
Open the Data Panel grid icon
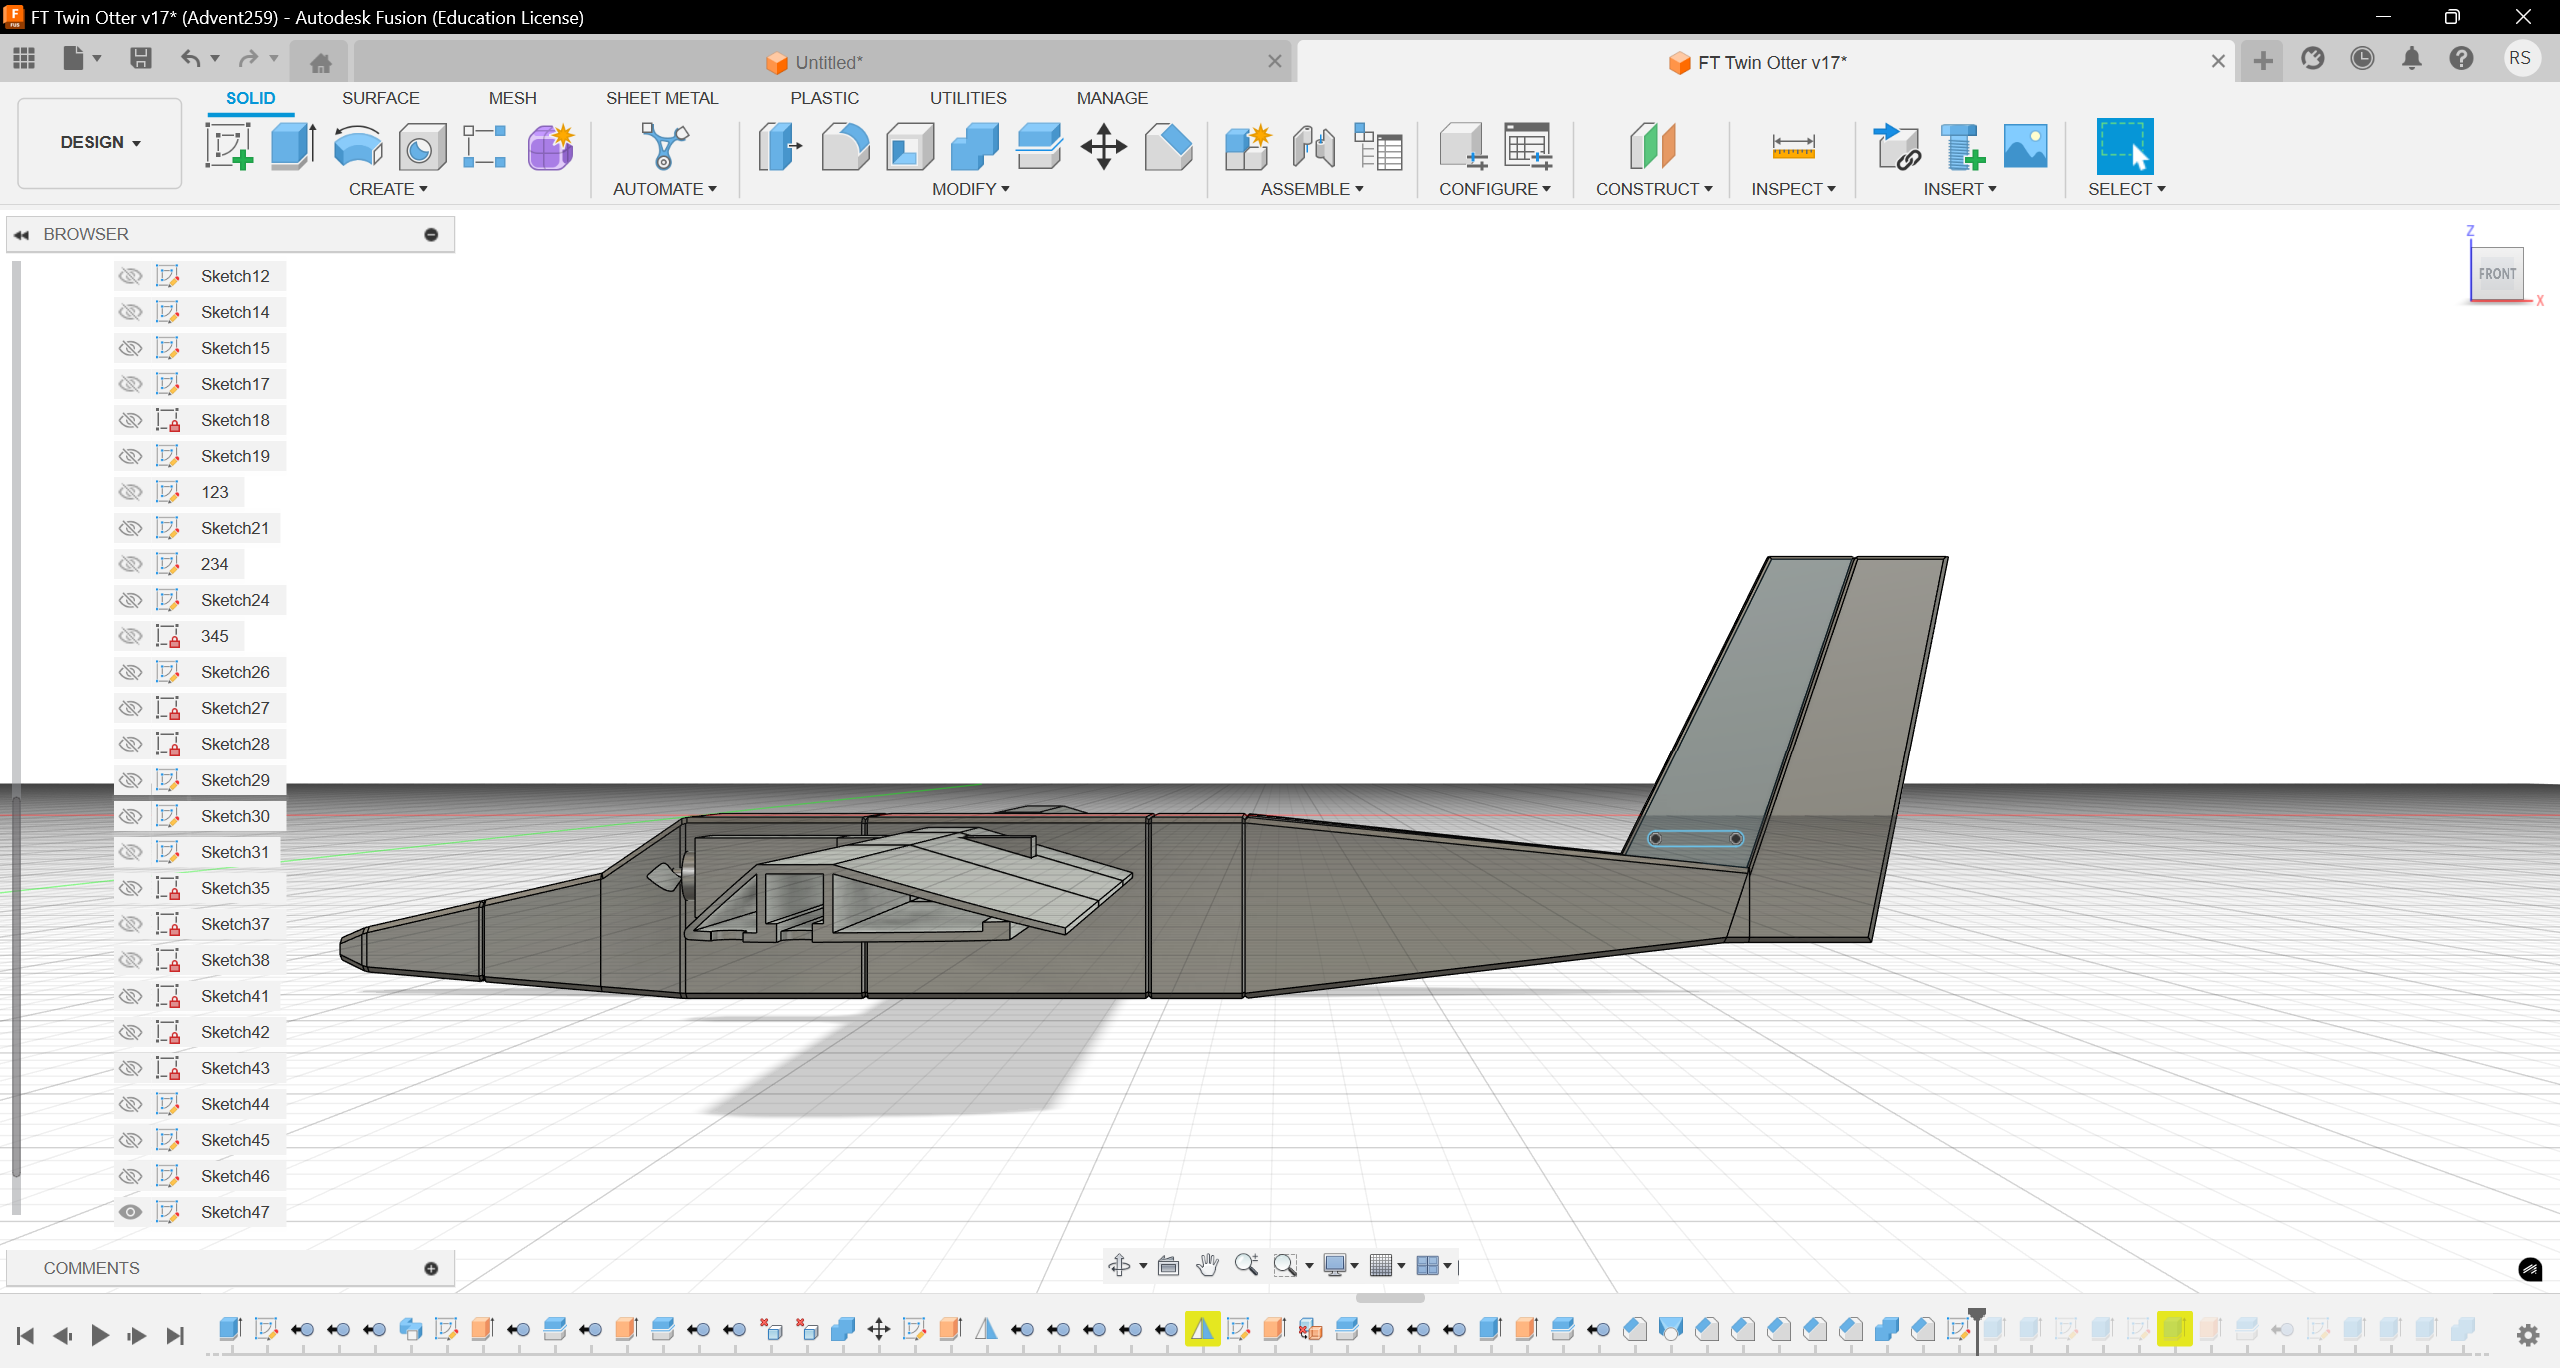coord(24,58)
